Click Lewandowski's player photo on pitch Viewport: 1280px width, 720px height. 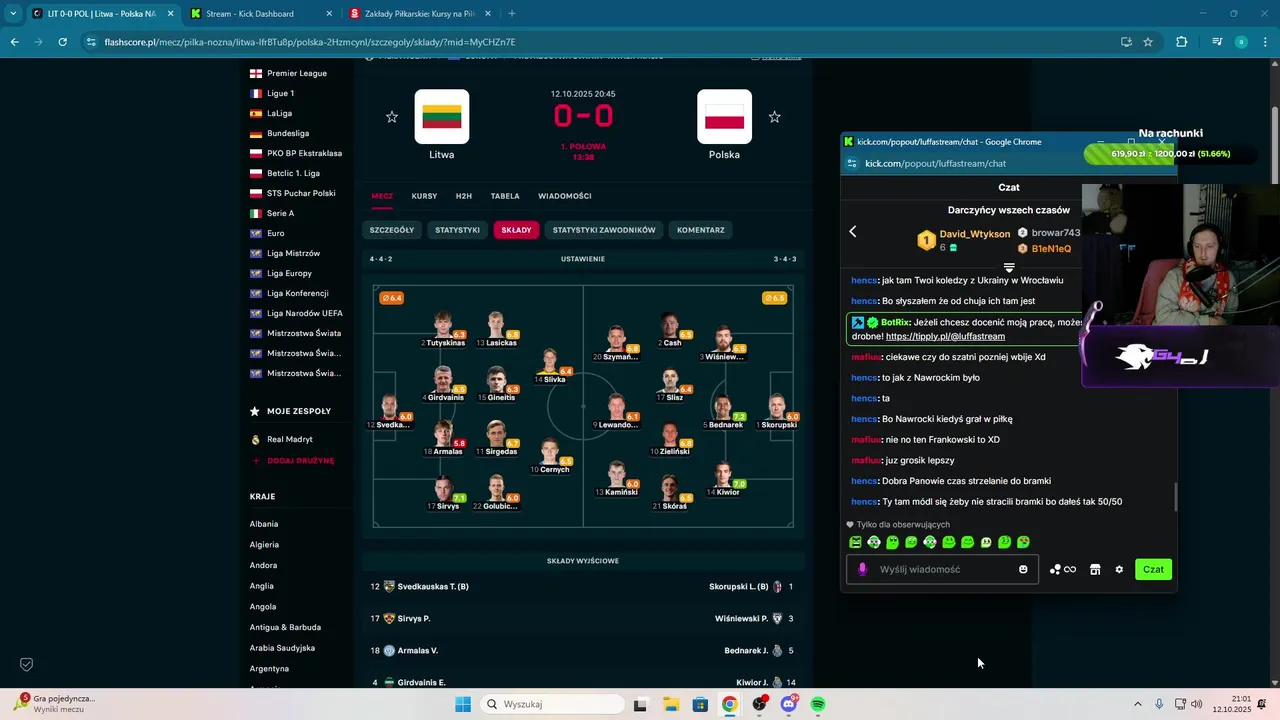[x=616, y=405]
